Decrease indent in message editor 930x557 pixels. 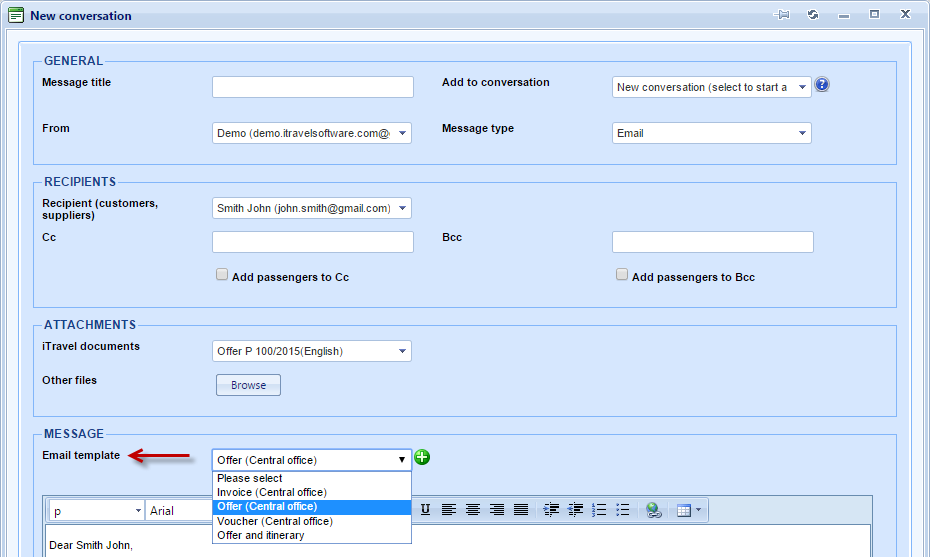[x=575, y=510]
